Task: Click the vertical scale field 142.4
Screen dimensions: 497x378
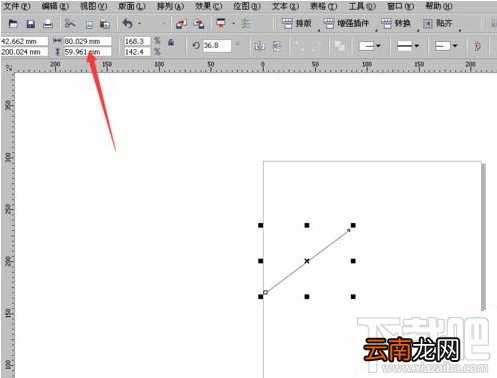Action: tap(137, 52)
